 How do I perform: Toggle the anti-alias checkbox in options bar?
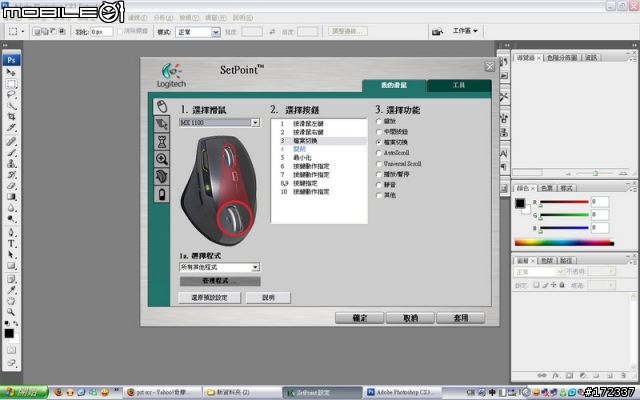pos(120,31)
